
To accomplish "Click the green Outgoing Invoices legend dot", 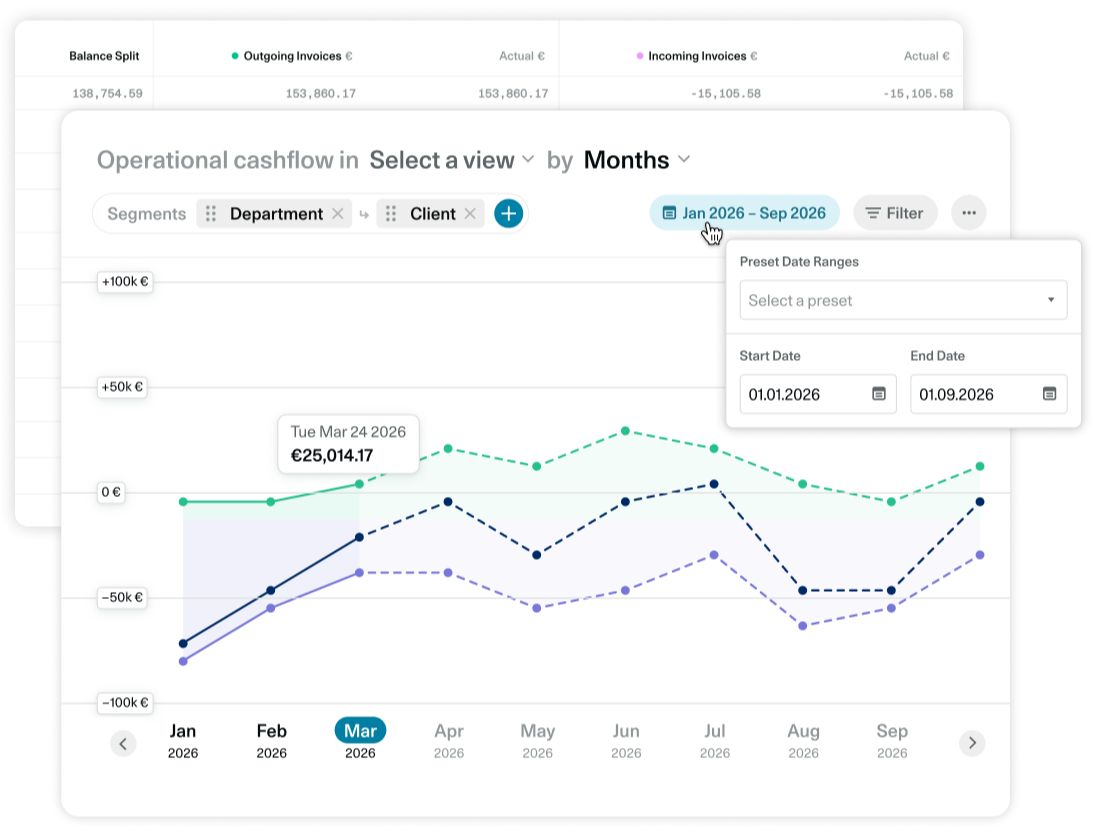I will (235, 56).
